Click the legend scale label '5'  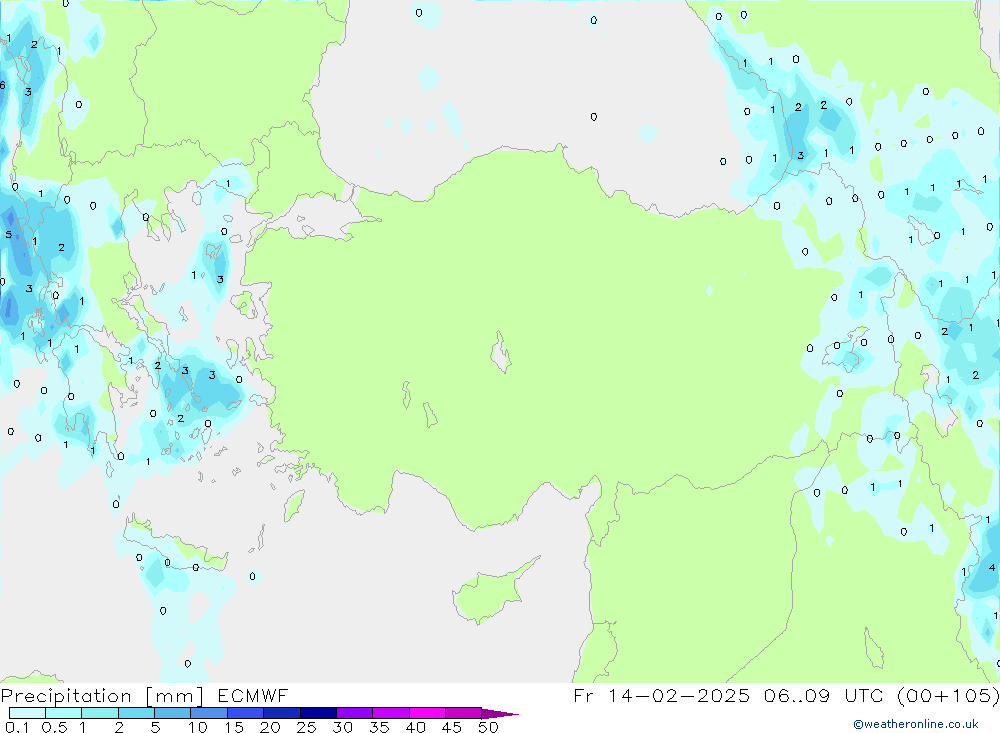155,727
